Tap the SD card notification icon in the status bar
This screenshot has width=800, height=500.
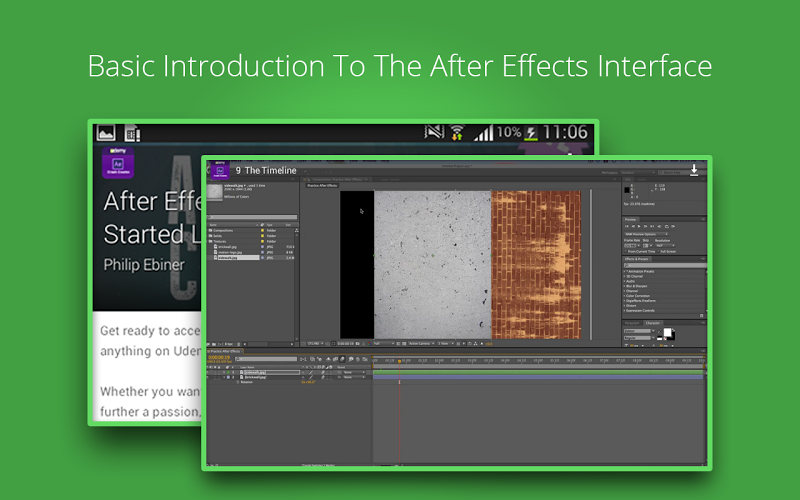point(132,134)
